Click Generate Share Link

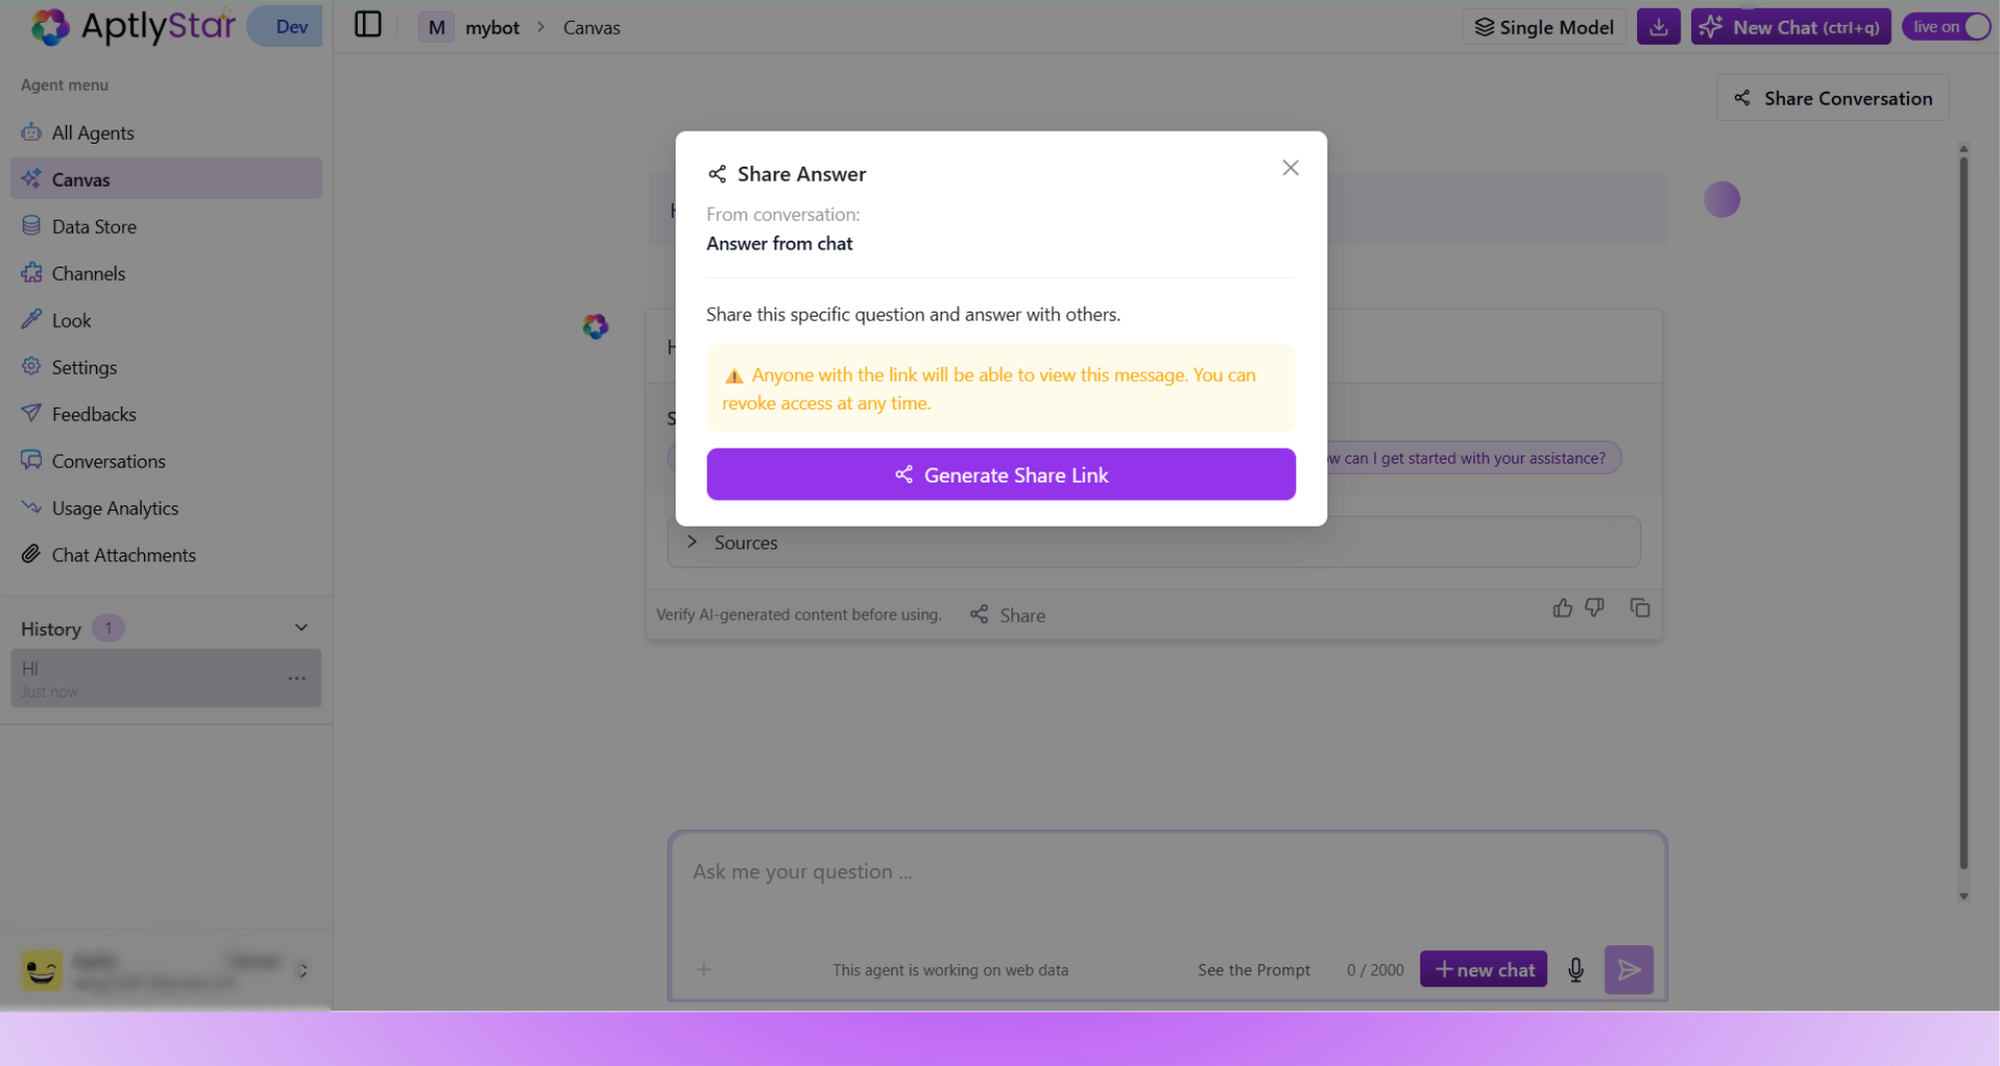click(x=1001, y=474)
